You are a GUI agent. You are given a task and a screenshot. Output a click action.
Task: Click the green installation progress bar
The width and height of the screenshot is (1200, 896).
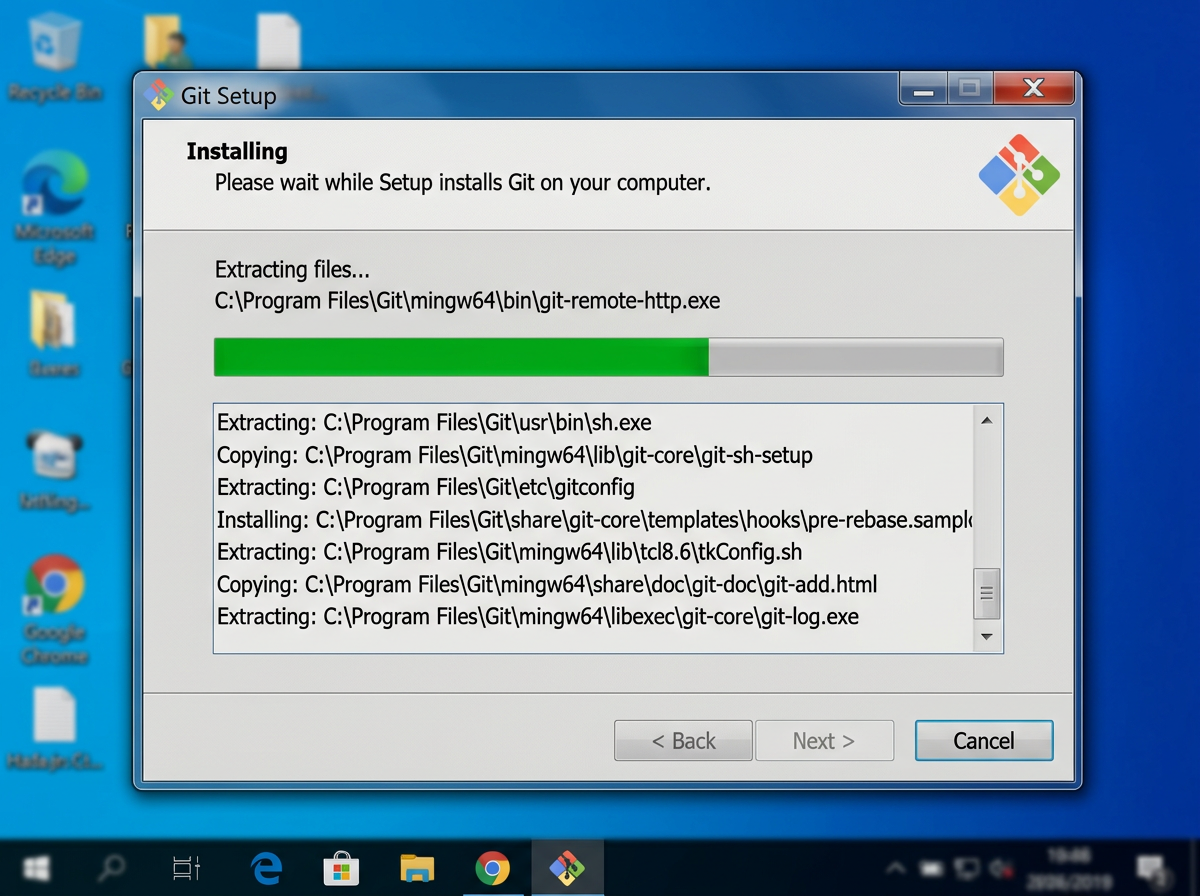(x=608, y=357)
